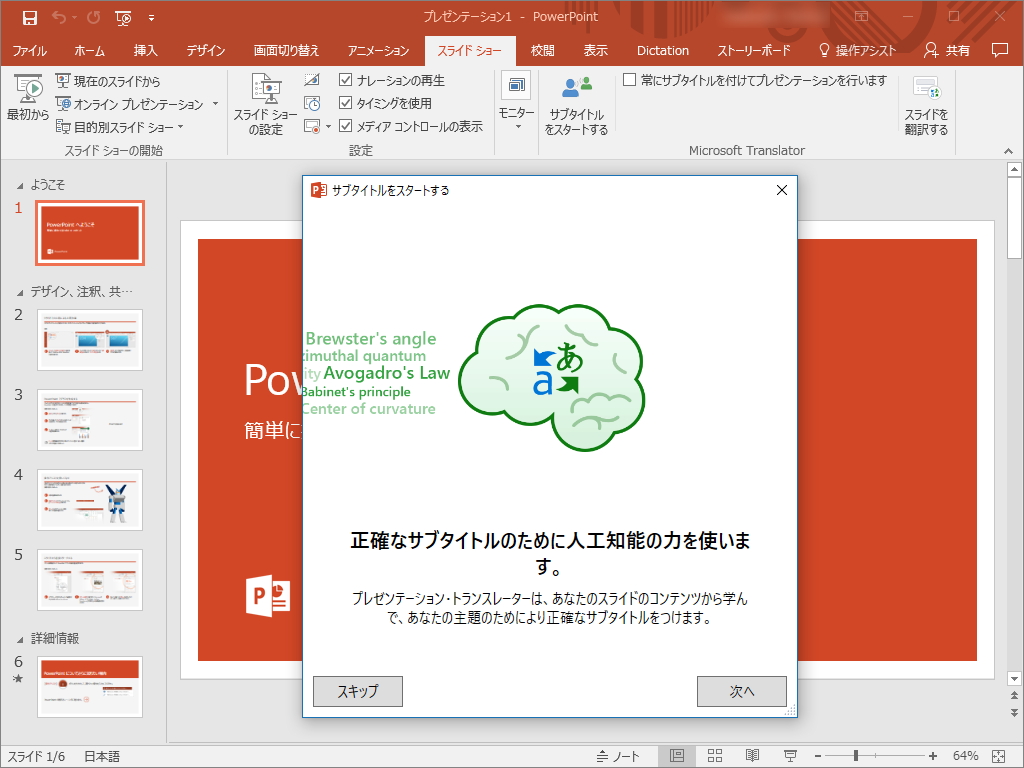Enable 常にサブタイトルを付けてプレゼンテーションを行います checkbox

tap(629, 80)
